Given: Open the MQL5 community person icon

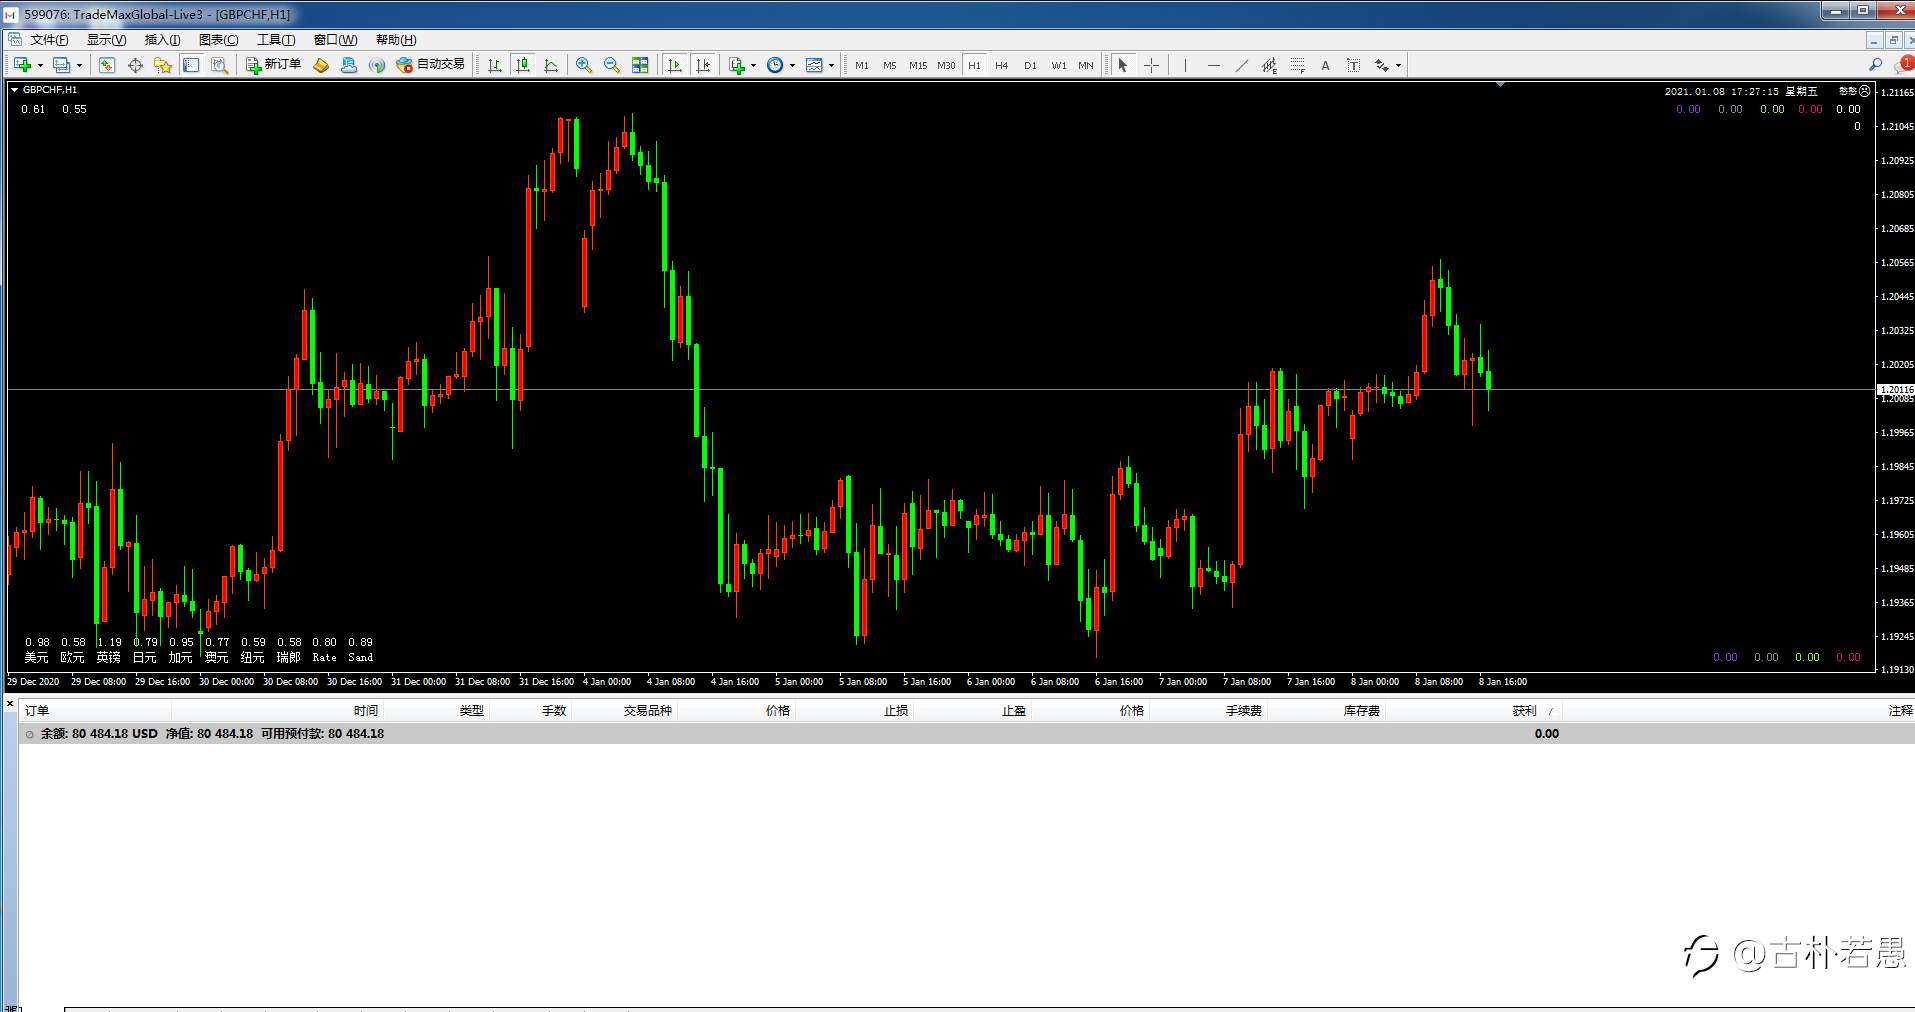Looking at the screenshot, I should coord(349,65).
